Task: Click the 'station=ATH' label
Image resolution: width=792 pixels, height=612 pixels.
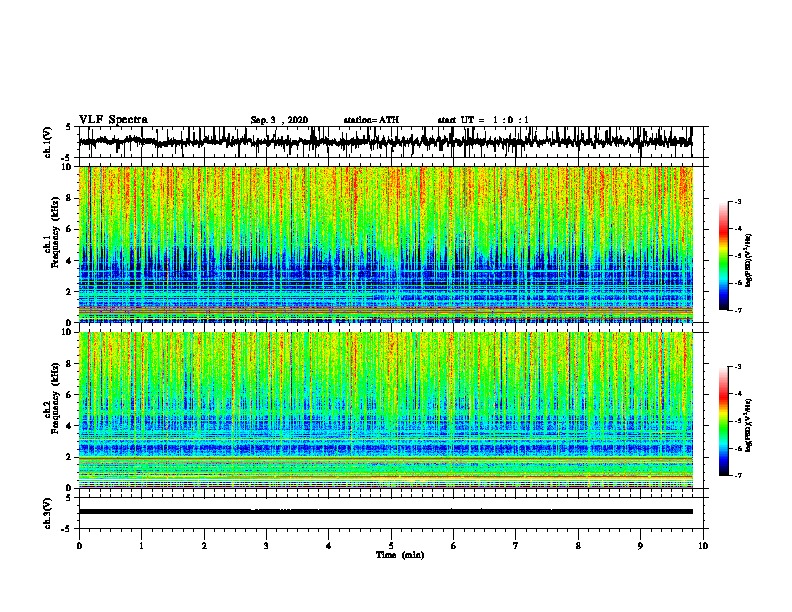Action: [371, 120]
